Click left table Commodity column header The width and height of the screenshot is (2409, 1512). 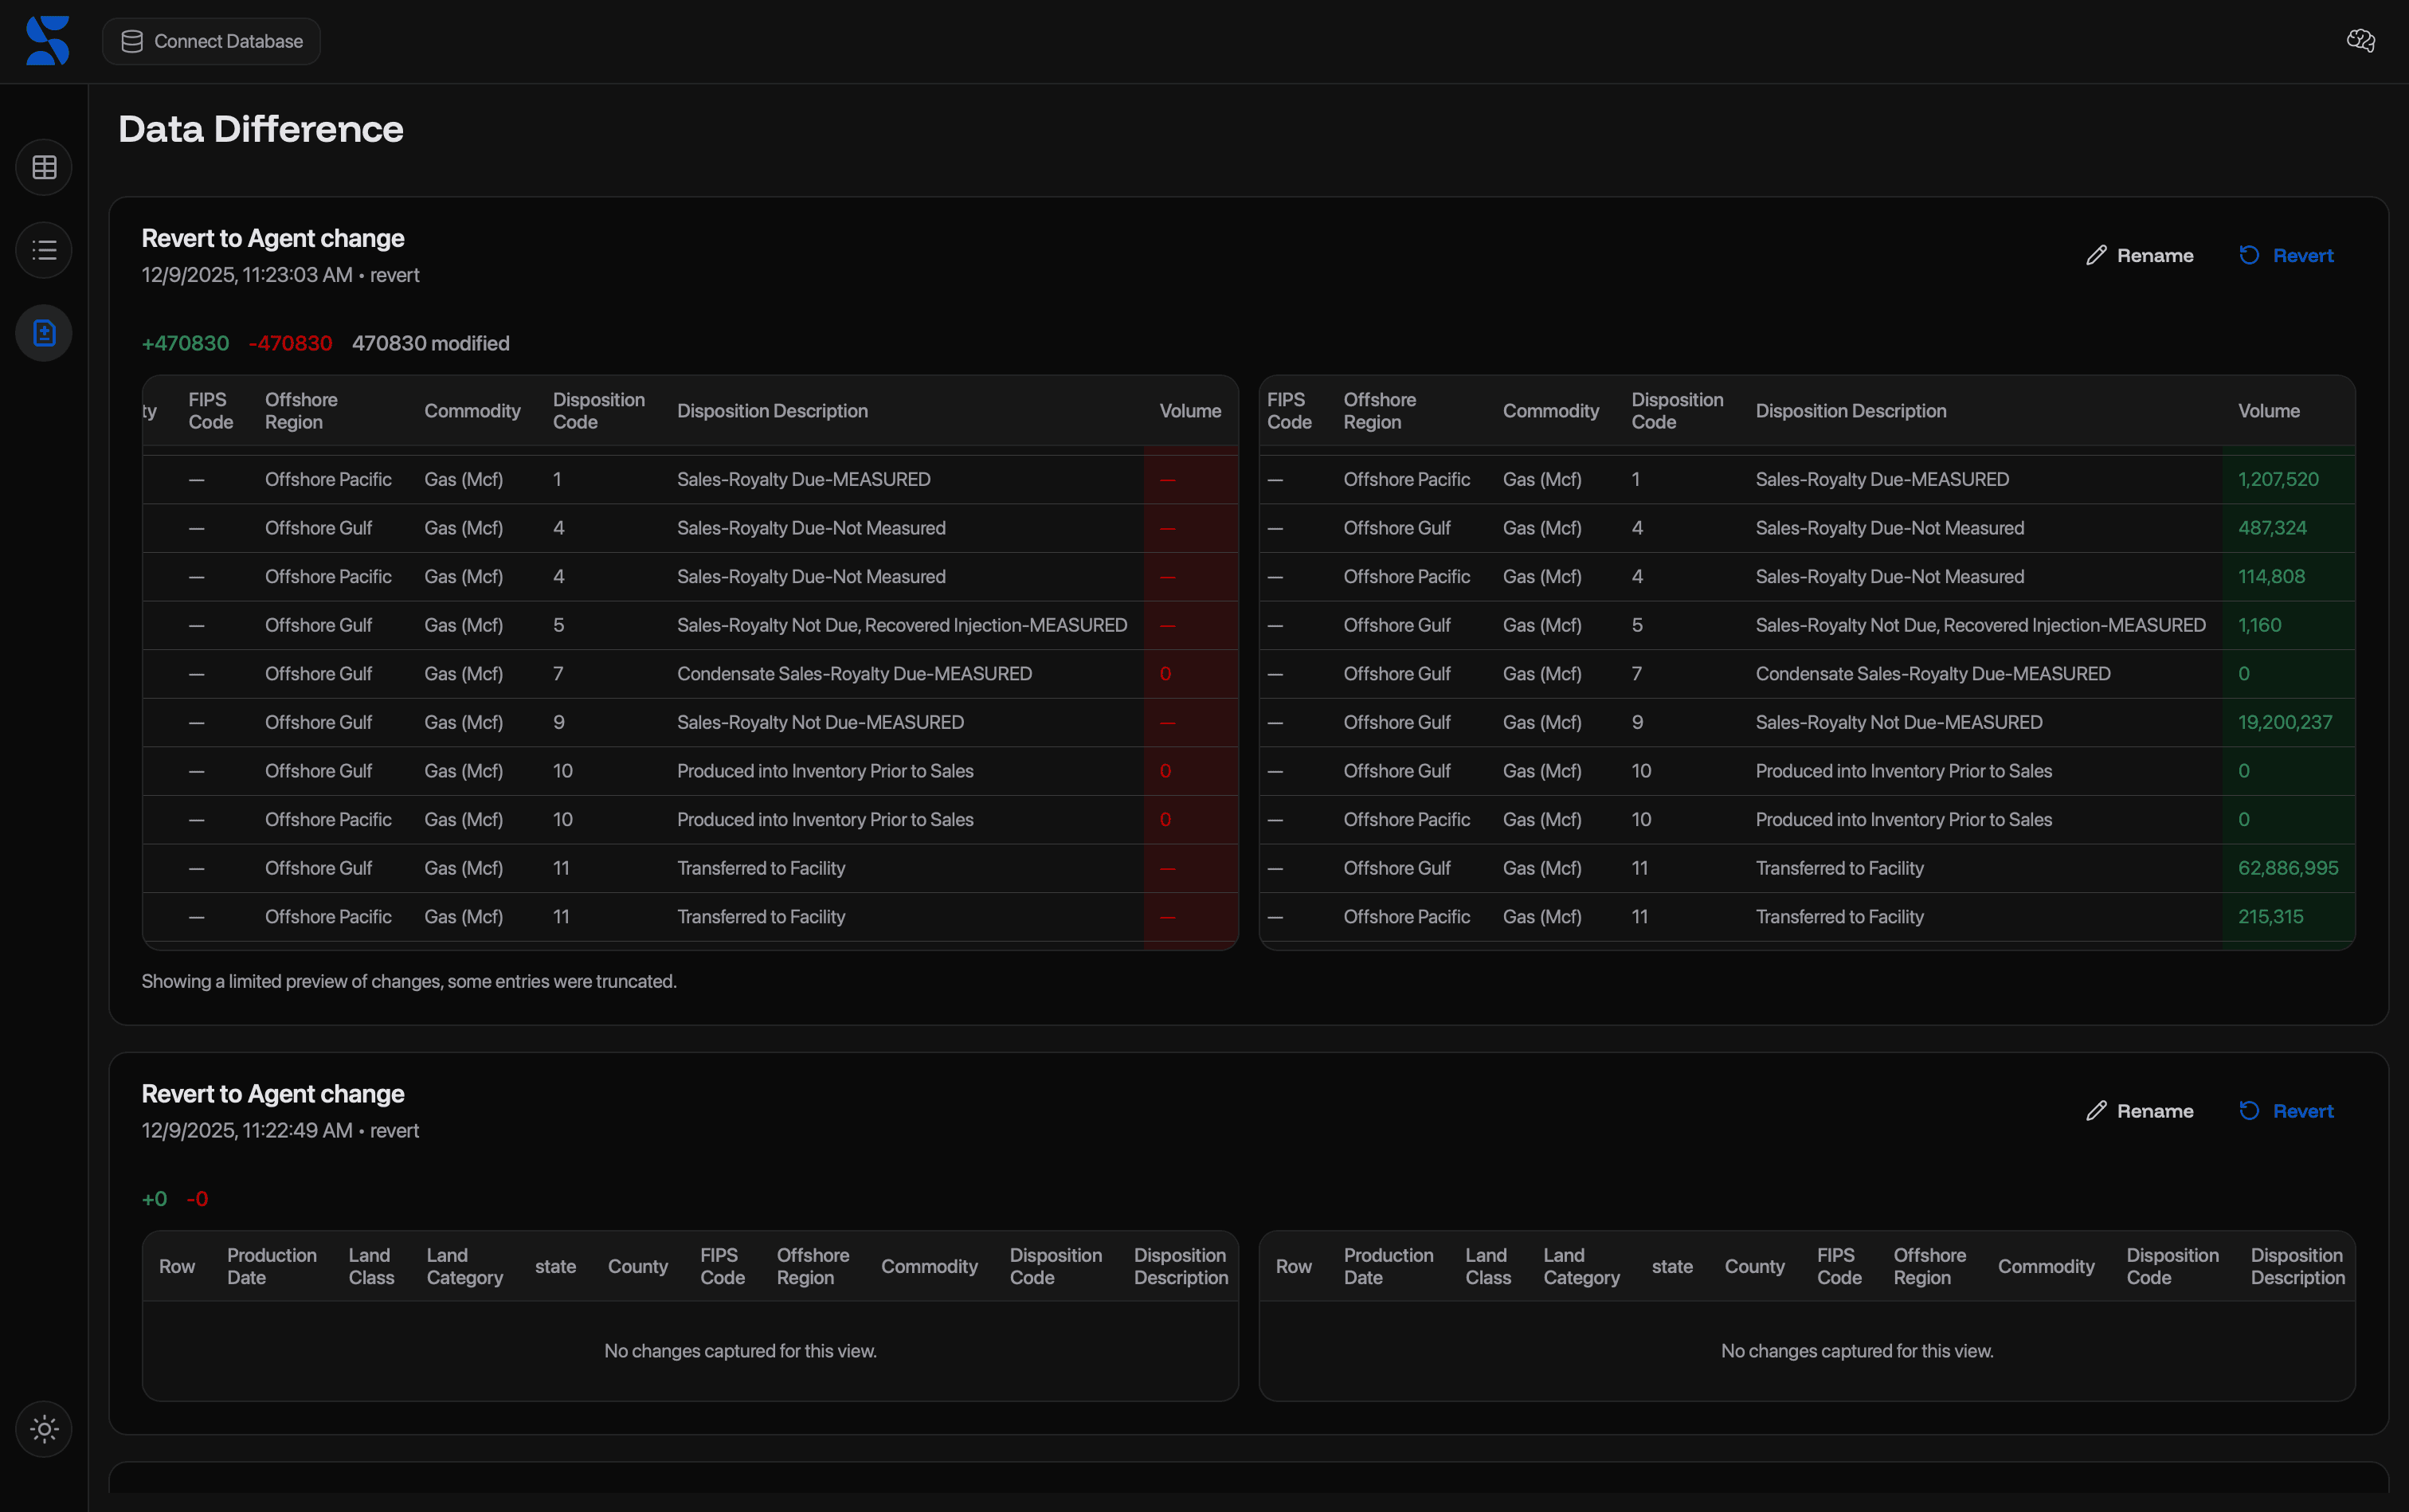(472, 411)
